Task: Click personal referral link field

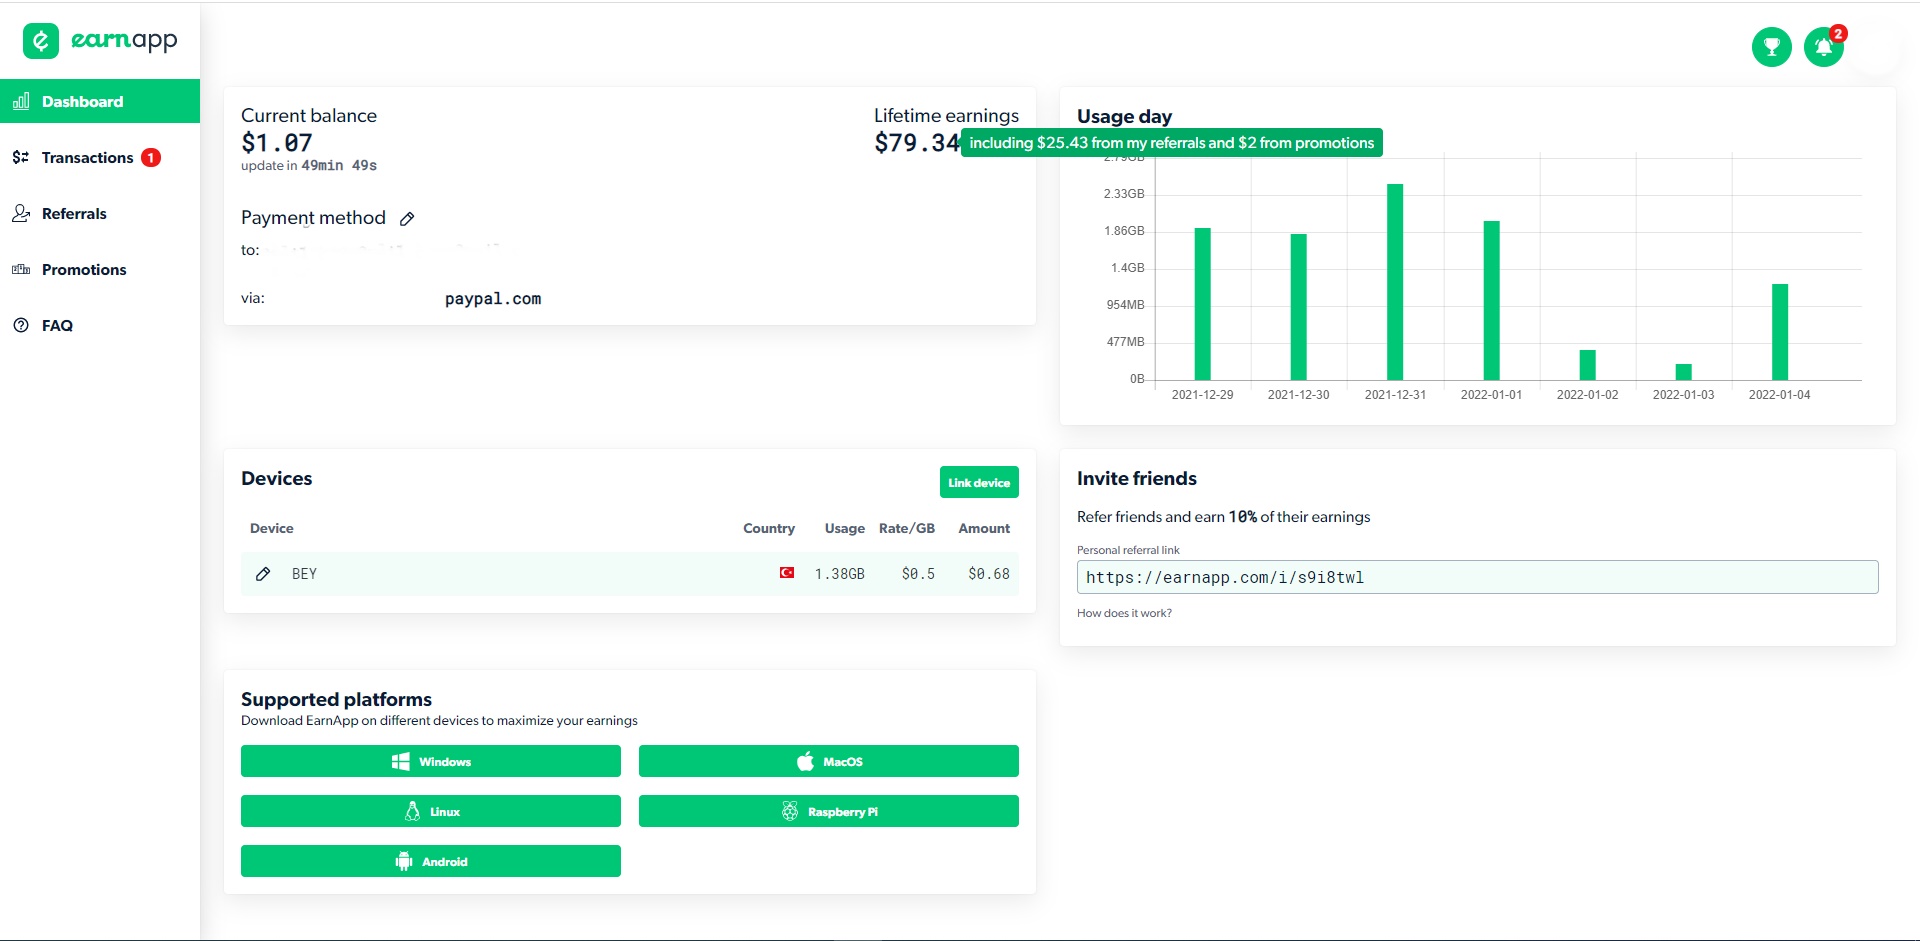Action: click(1477, 577)
